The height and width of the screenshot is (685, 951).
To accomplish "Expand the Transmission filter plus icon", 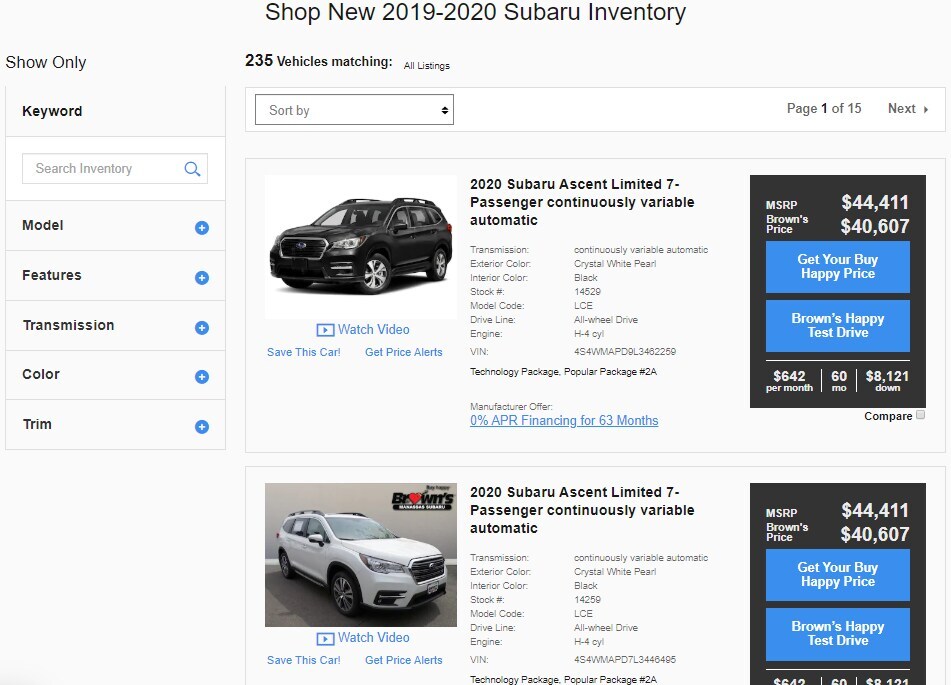I will 202,328.
